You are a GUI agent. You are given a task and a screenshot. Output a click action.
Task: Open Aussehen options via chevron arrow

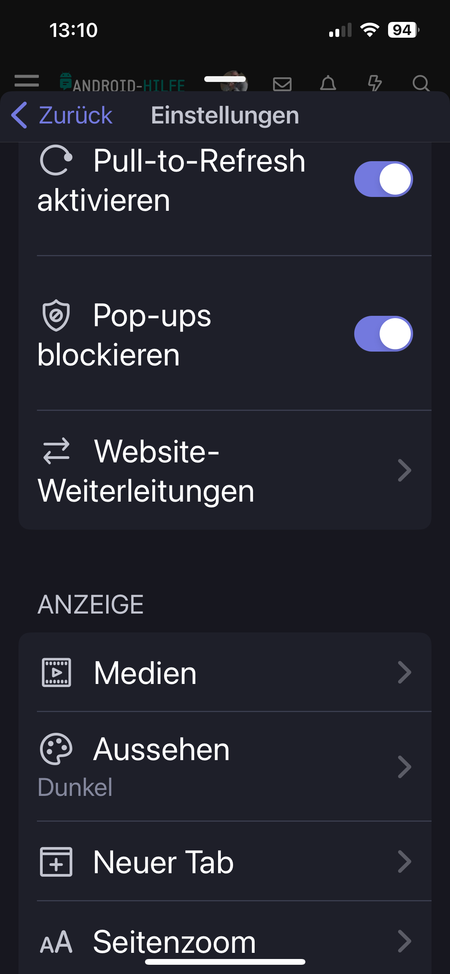[x=405, y=767]
